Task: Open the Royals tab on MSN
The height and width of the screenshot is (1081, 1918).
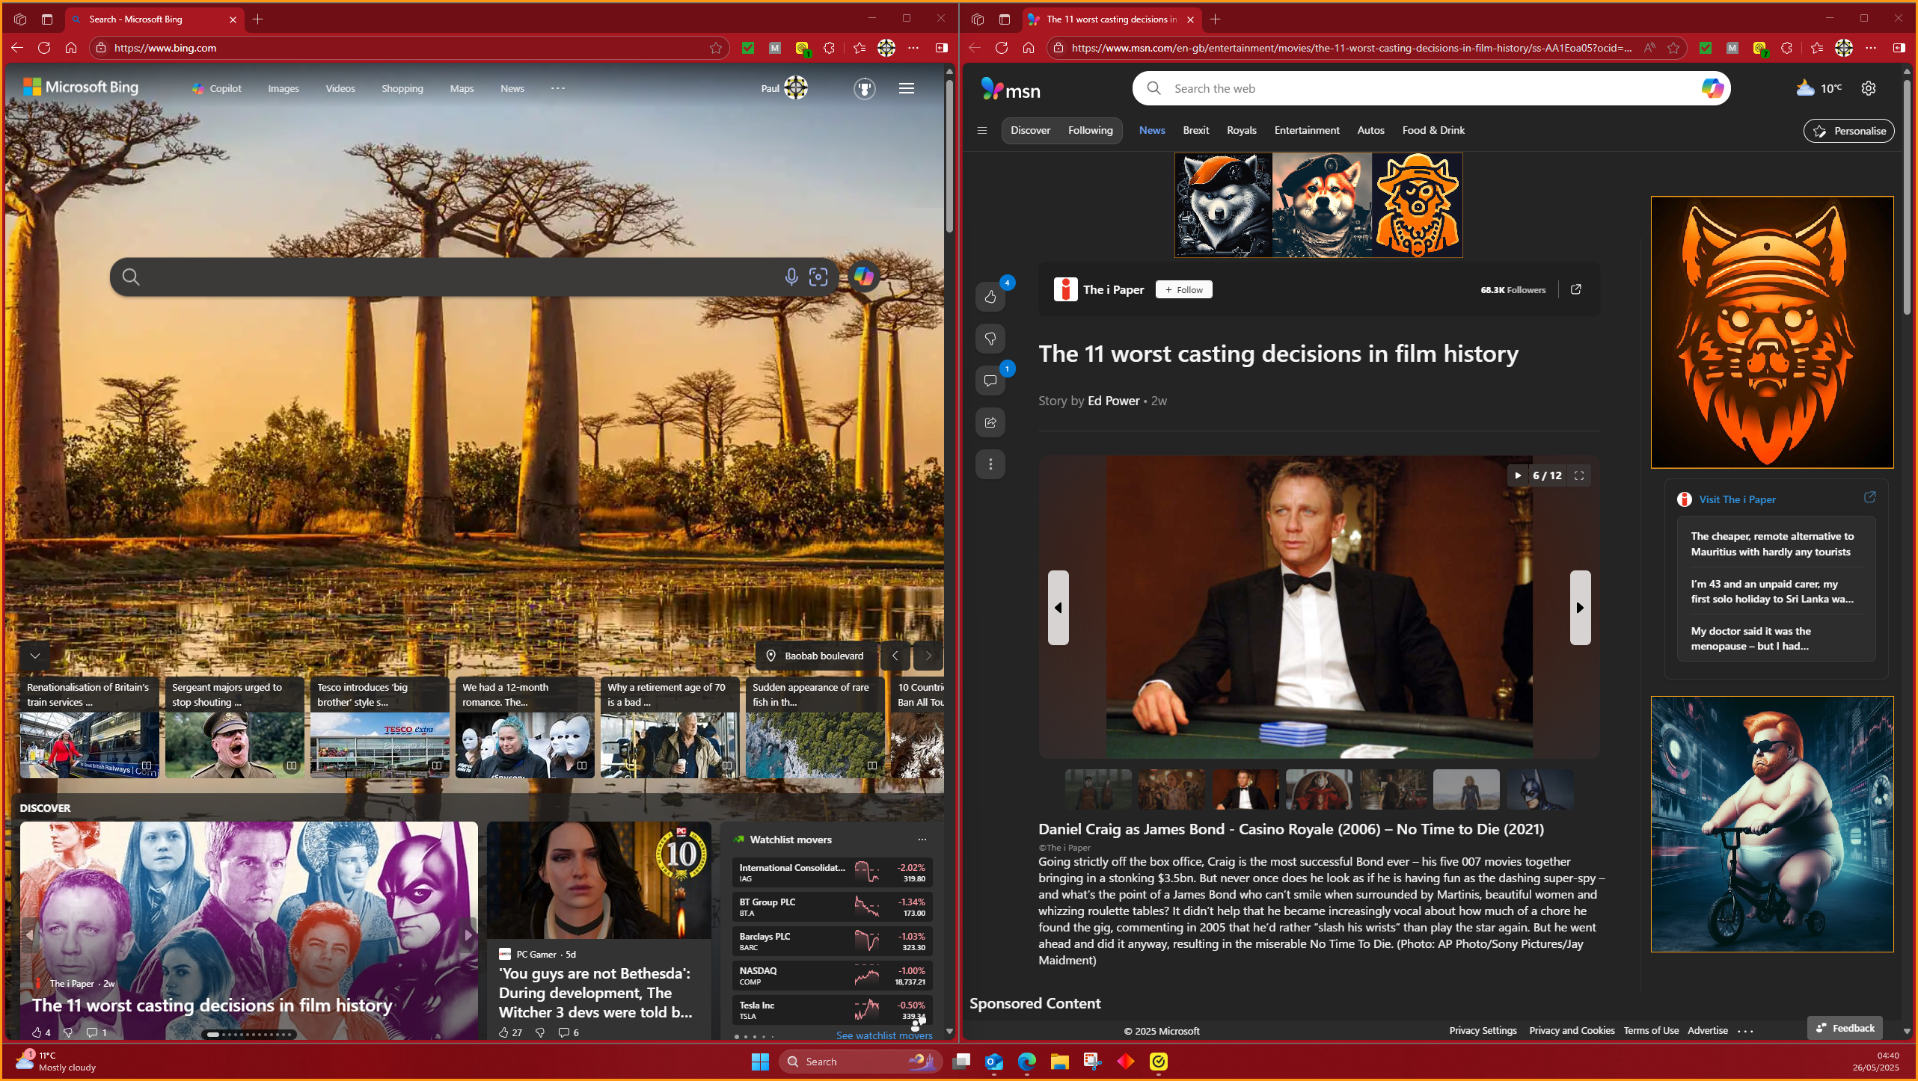Action: (x=1241, y=131)
